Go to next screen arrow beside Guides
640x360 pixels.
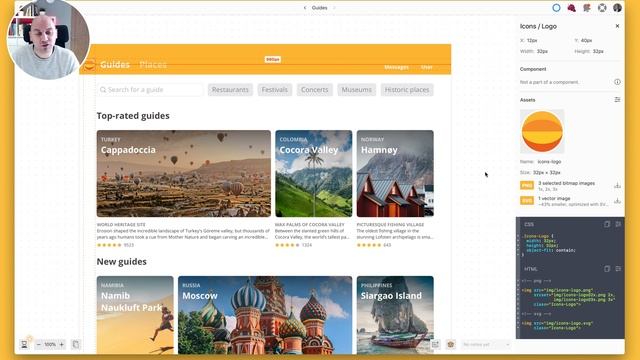point(334,8)
